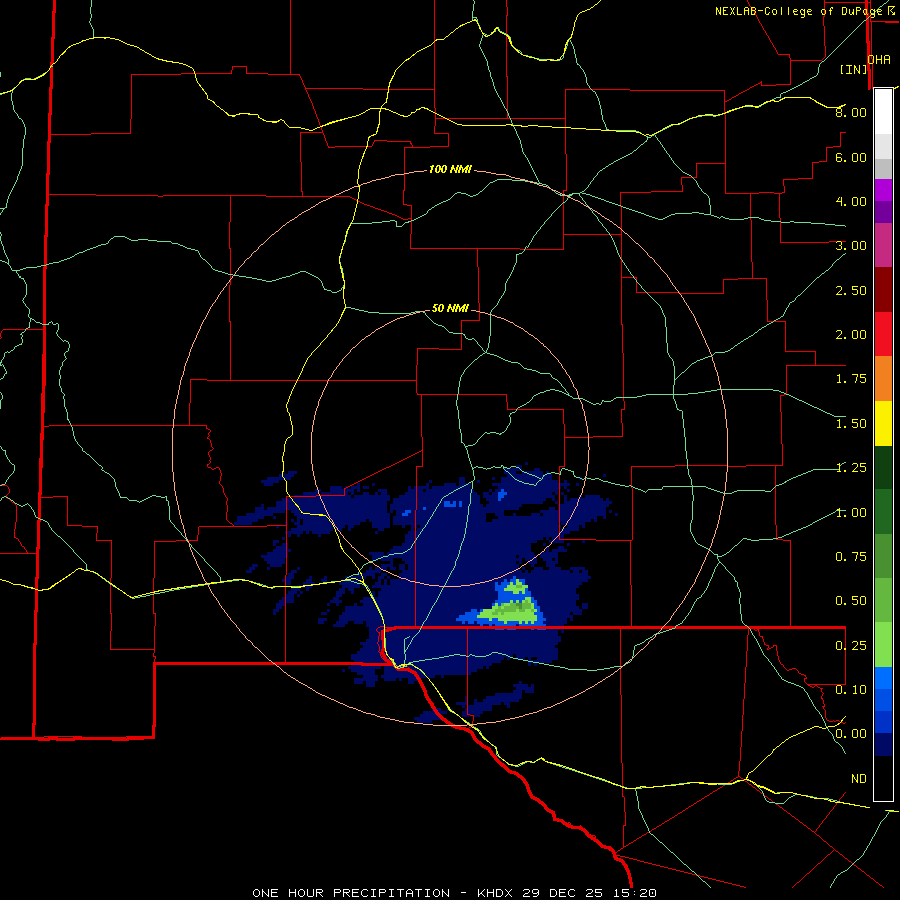Click the 1.75 legend value
Viewport: 900px width, 900px height.
click(851, 379)
